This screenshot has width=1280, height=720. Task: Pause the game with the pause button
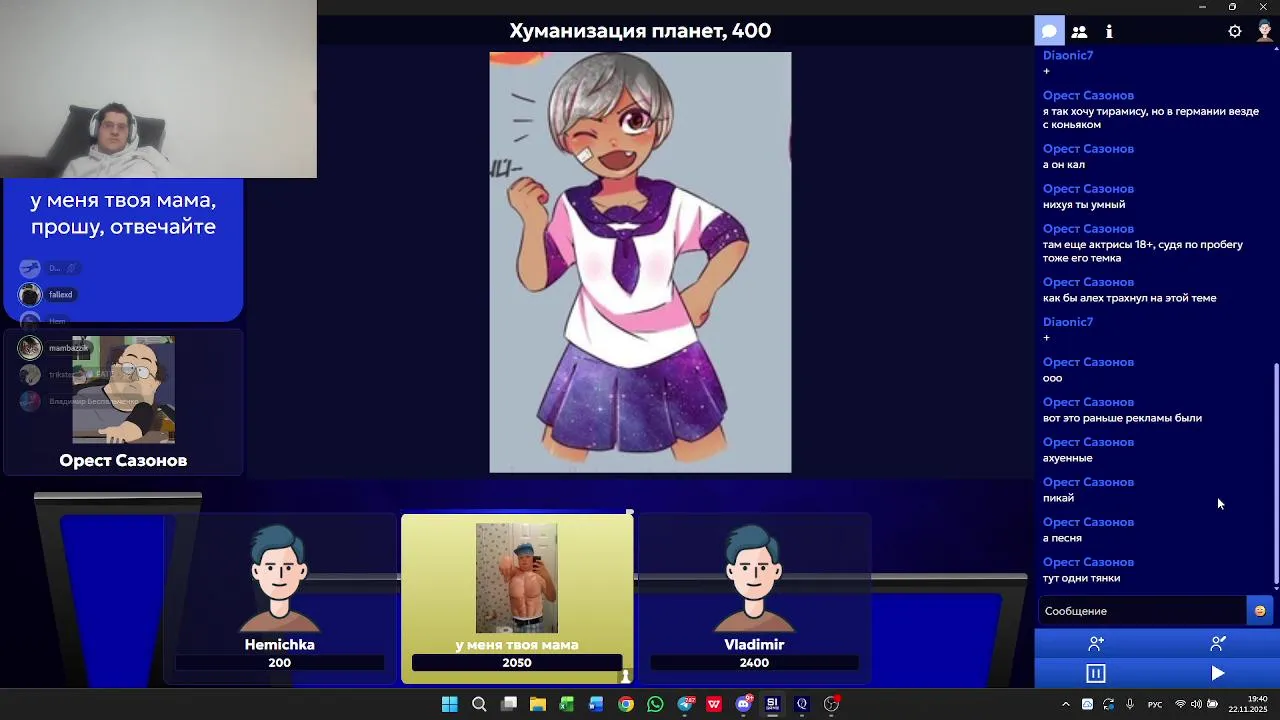1096,673
